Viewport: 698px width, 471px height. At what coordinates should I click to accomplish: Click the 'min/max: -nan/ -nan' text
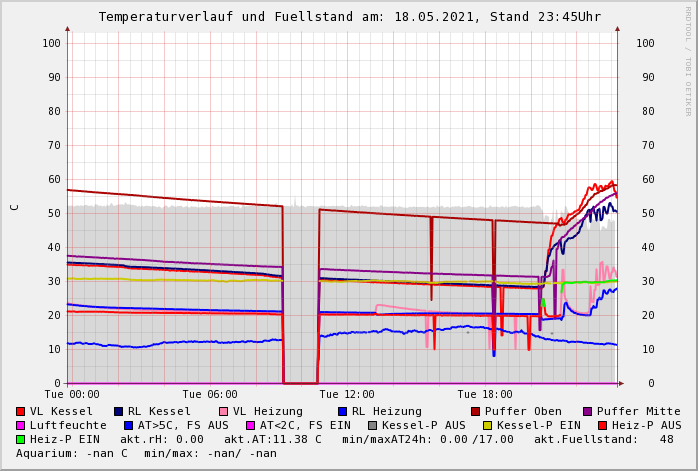point(211,454)
